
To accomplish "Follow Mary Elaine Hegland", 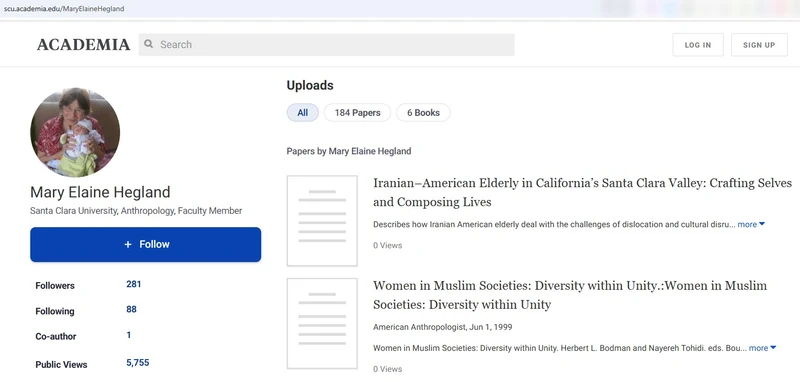I will tap(145, 244).
